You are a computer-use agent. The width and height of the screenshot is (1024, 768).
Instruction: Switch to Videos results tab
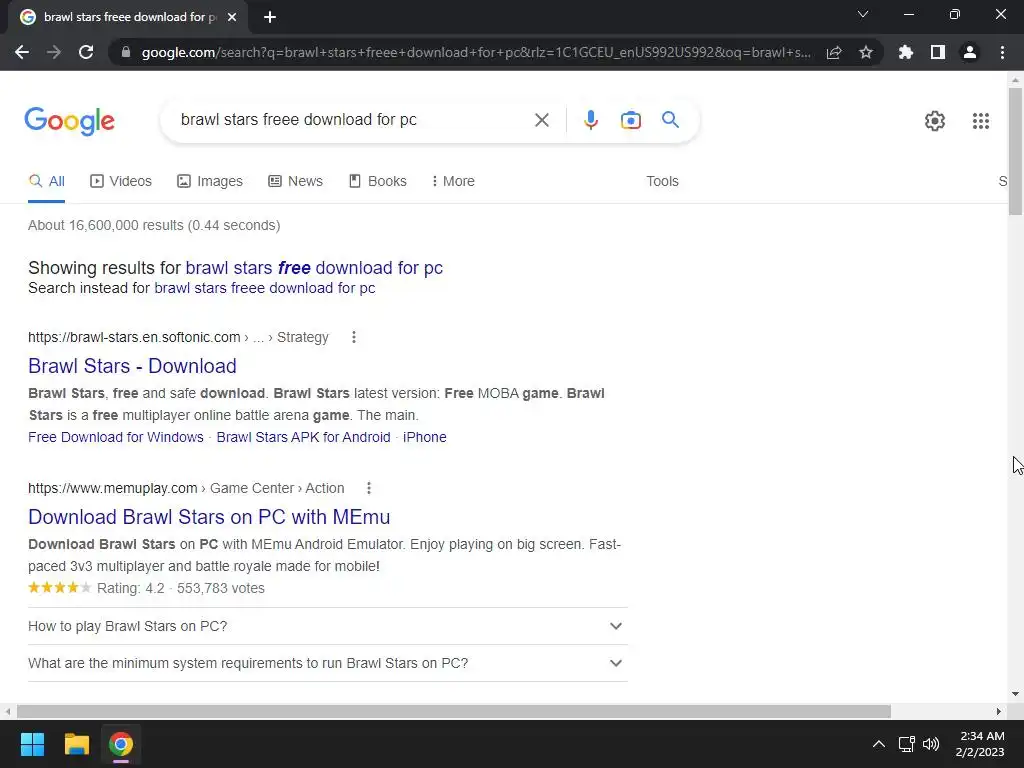(121, 181)
